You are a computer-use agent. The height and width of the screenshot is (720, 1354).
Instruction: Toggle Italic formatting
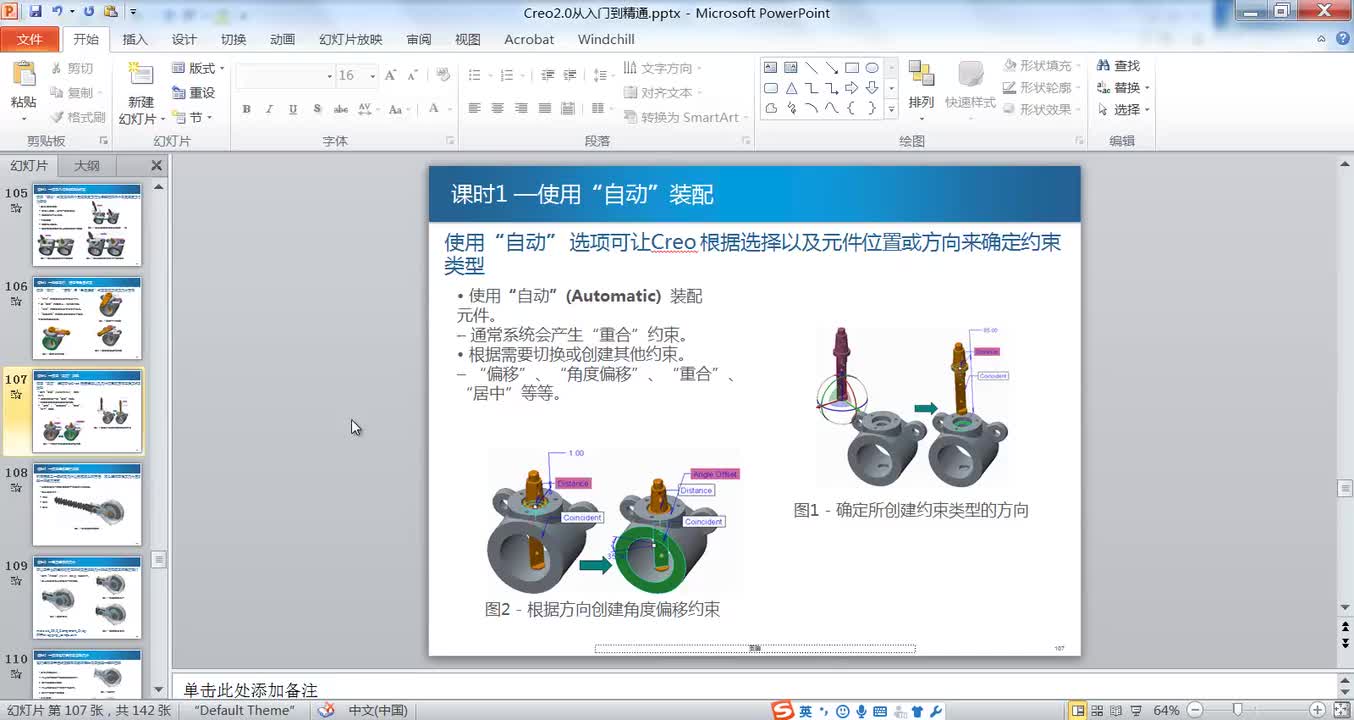click(270, 109)
